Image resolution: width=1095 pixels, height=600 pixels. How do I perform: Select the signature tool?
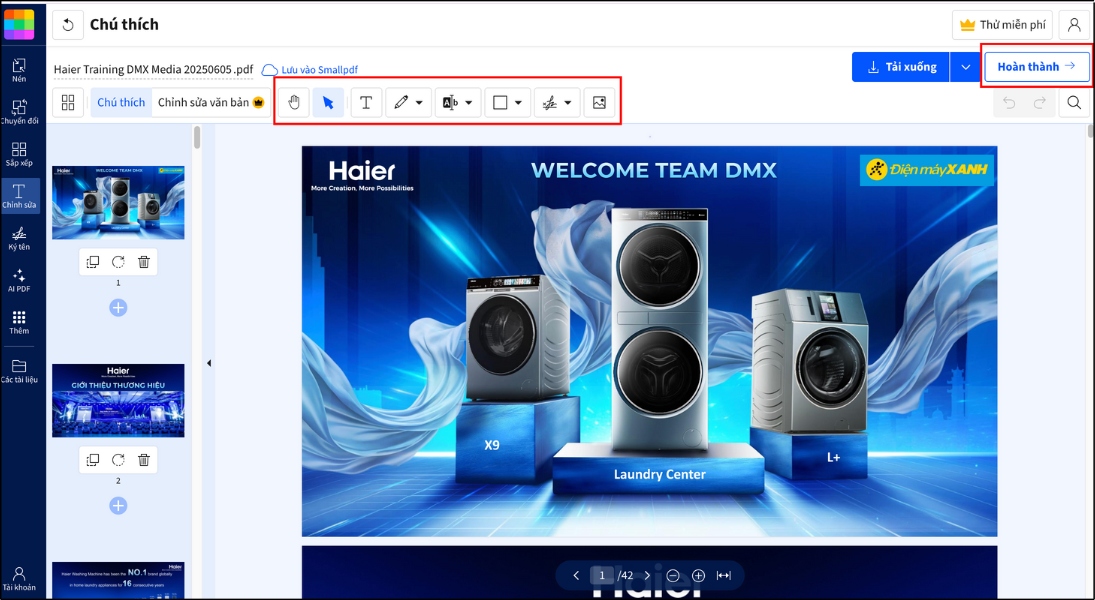[550, 101]
